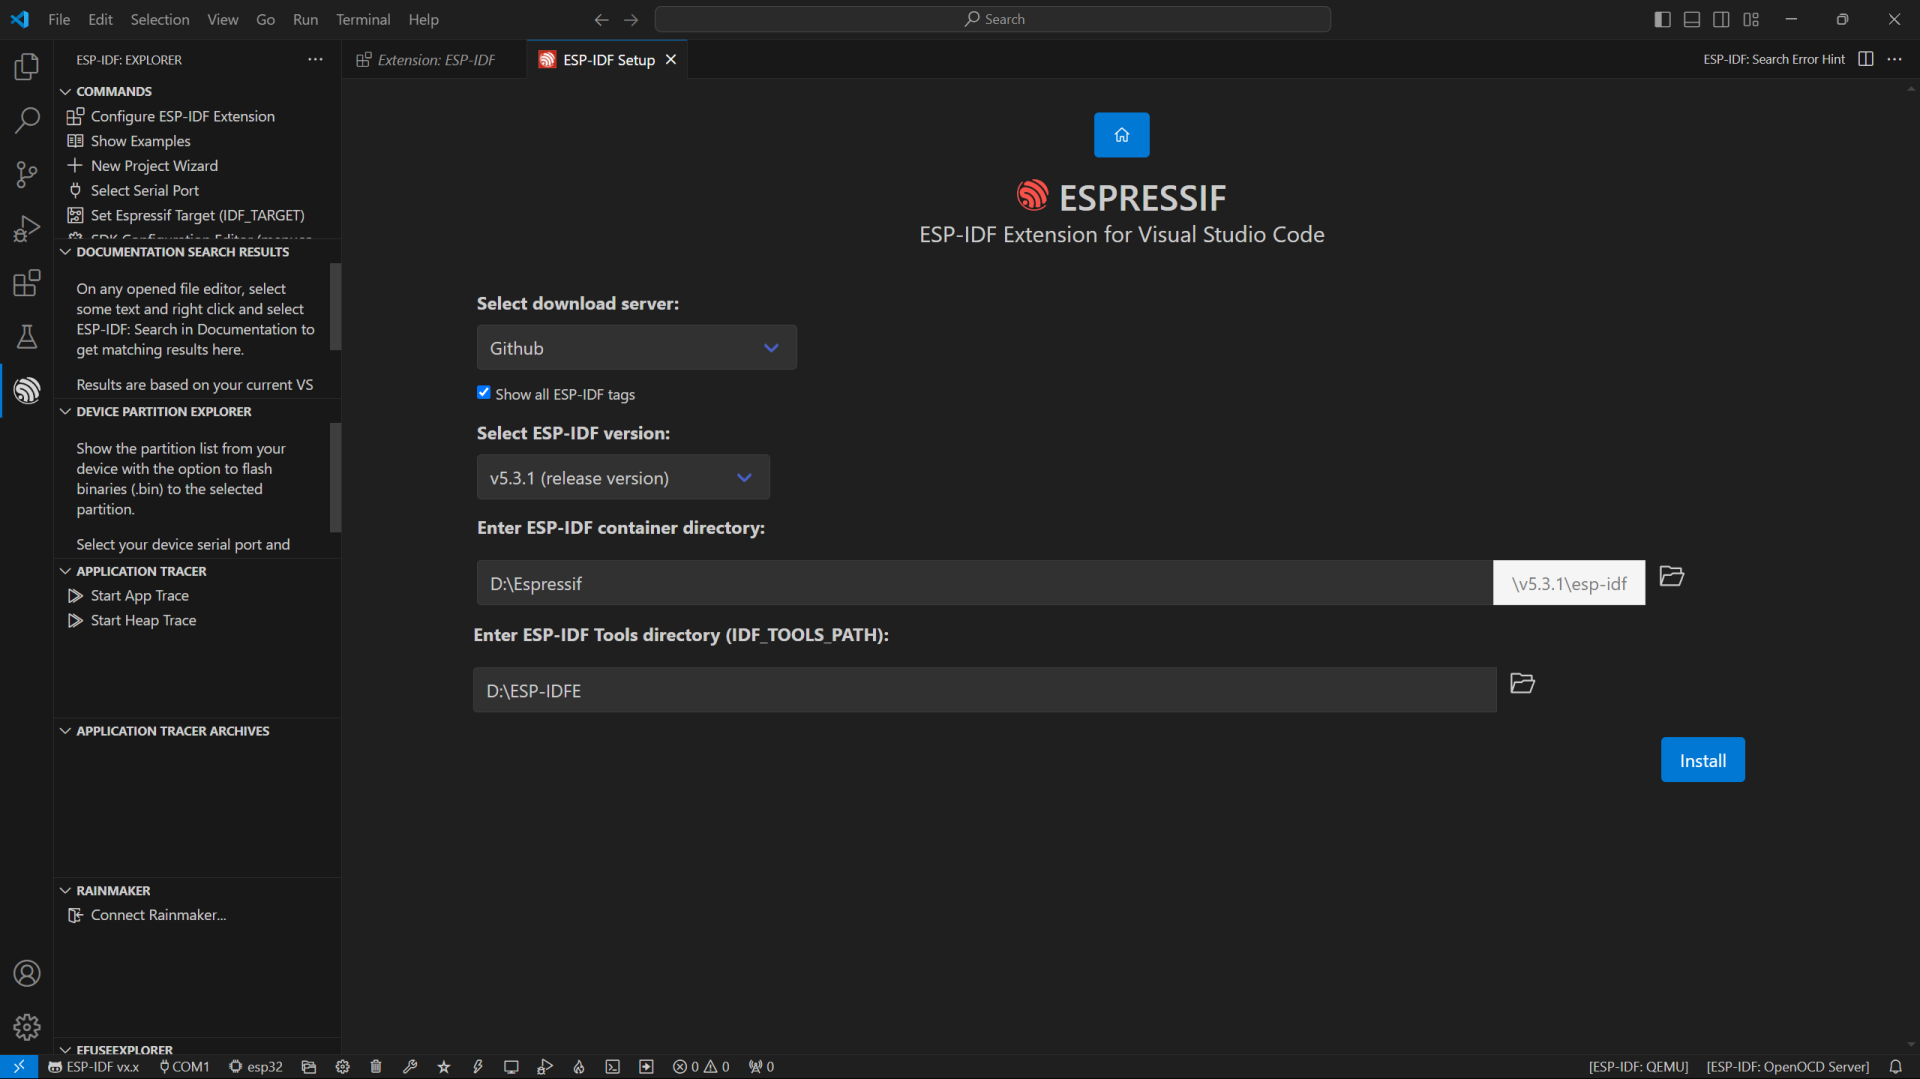Viewport: 1920px width, 1079px height.
Task: Open the Terminal menu
Action: pyautogui.click(x=363, y=19)
